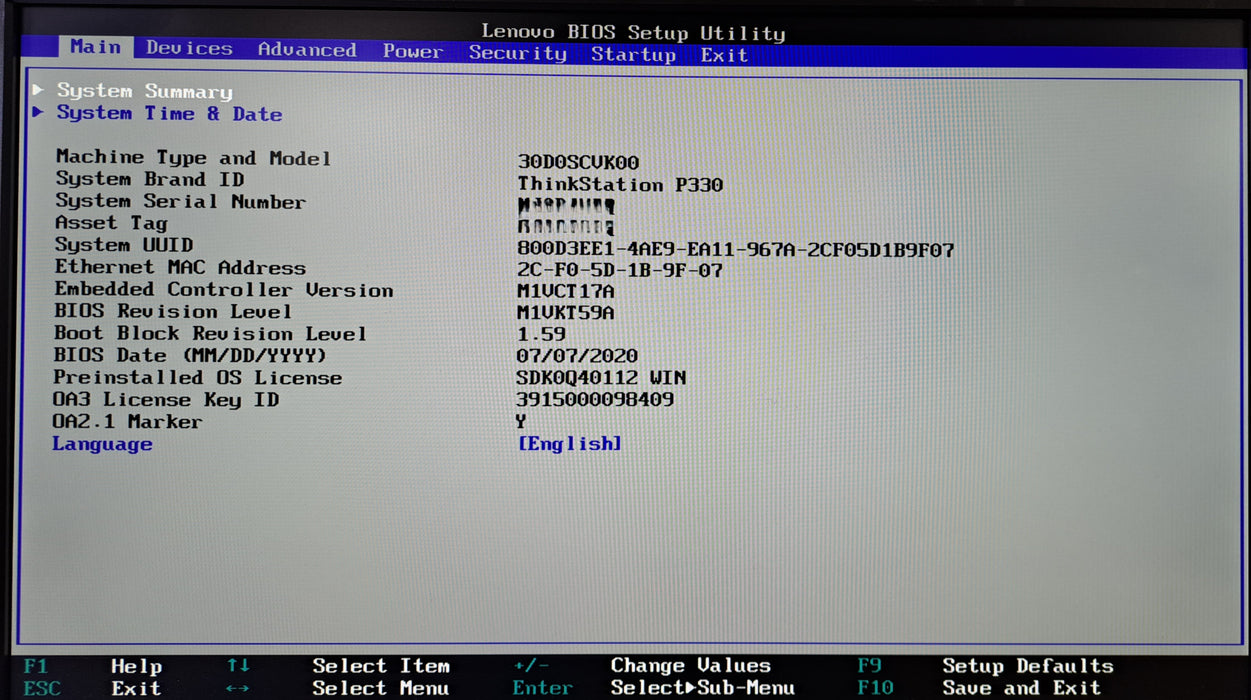
Task: Click the F1 Help hint
Action: coord(93,666)
